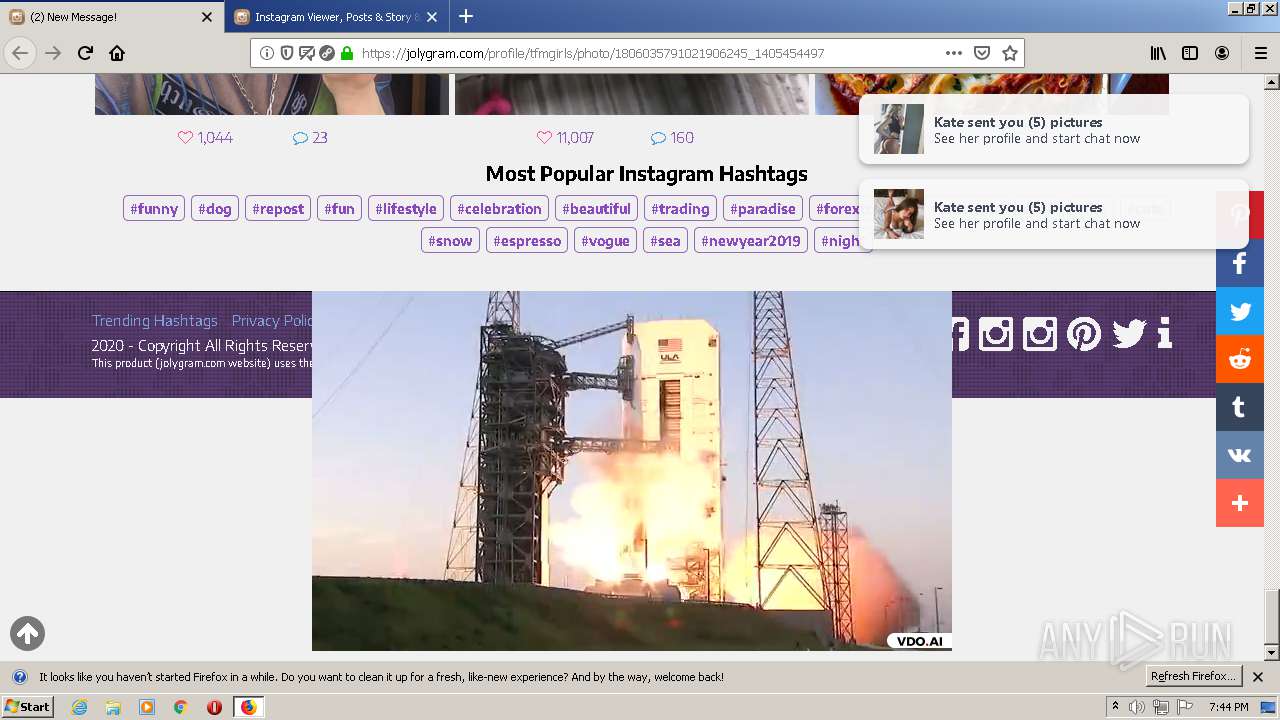
Task: Open the Trending Hashtags footer link
Action: [x=155, y=321]
